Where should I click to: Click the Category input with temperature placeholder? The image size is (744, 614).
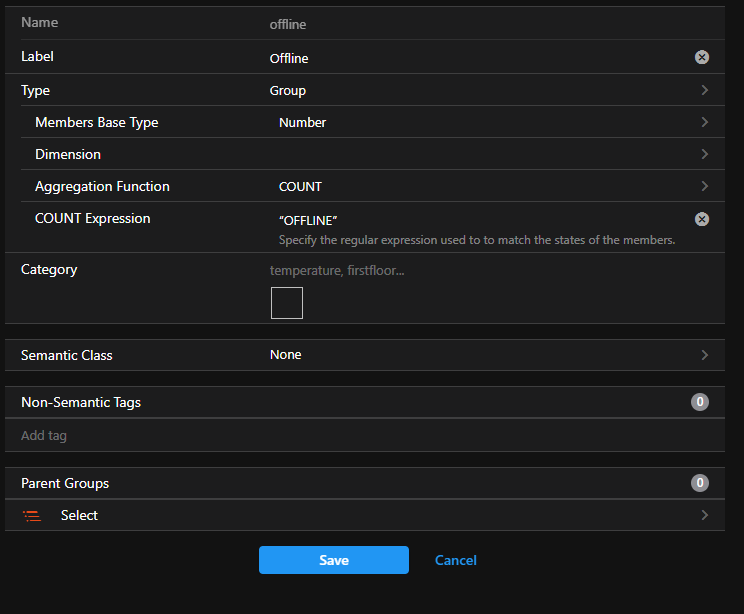[x=493, y=270]
